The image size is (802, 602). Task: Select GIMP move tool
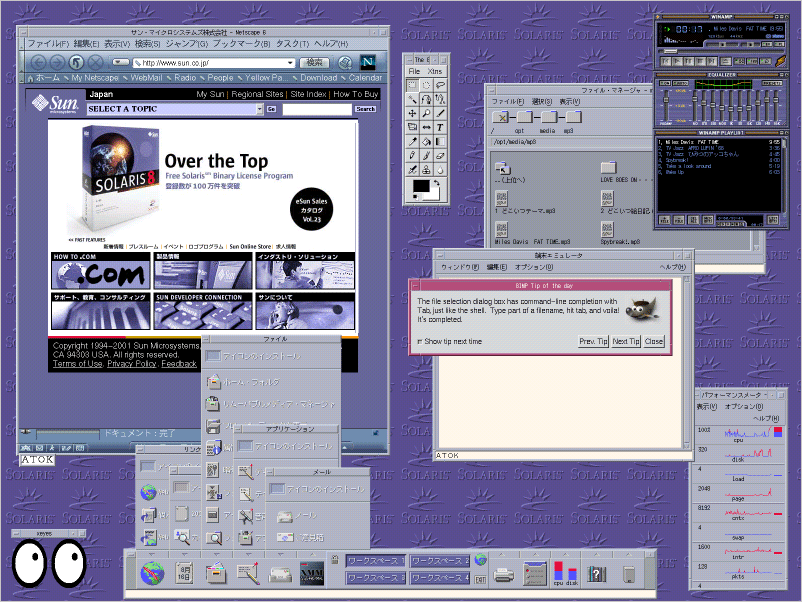[x=412, y=114]
